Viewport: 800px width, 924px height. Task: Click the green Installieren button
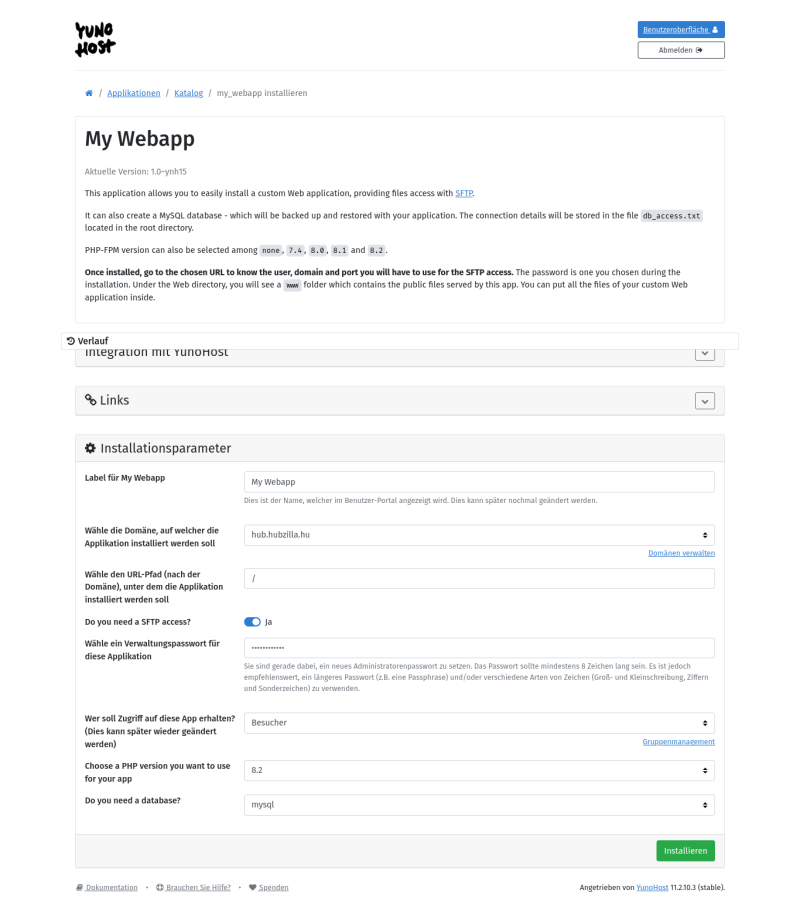tap(685, 851)
